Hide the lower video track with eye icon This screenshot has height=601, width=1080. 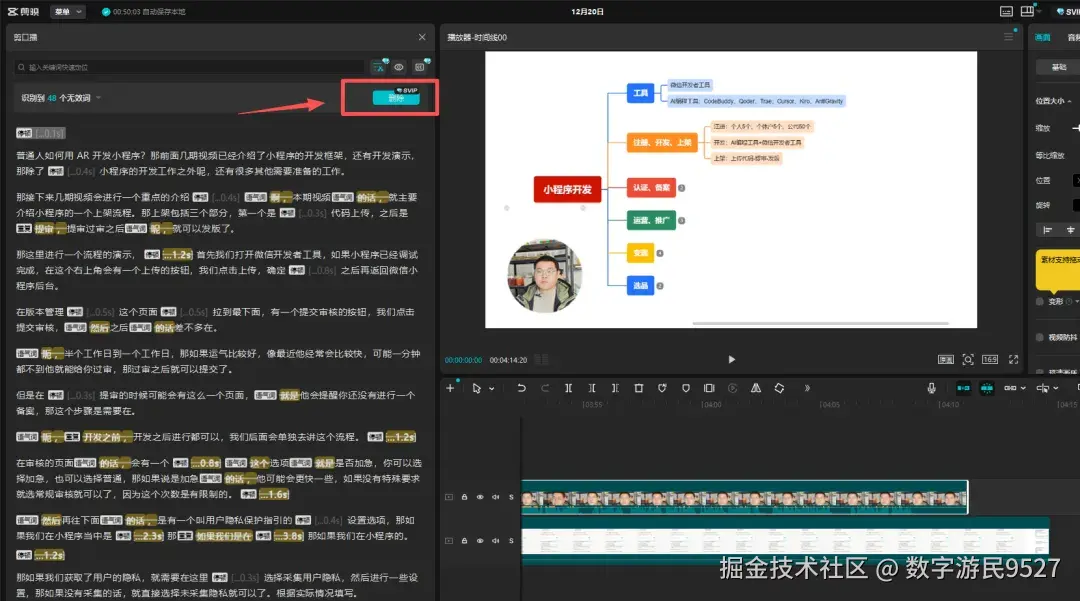[x=480, y=541]
